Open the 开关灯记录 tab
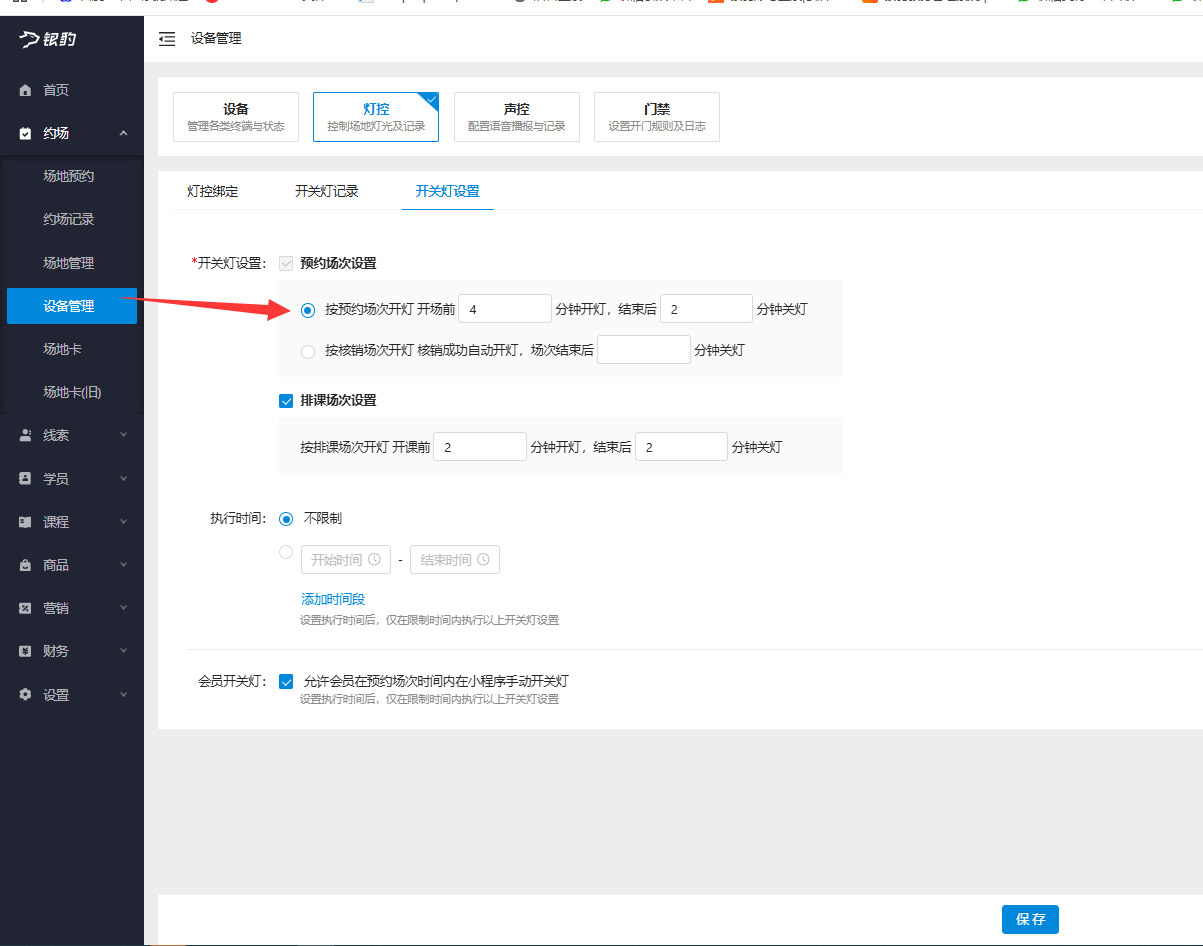The height and width of the screenshot is (946, 1203). coord(327,190)
